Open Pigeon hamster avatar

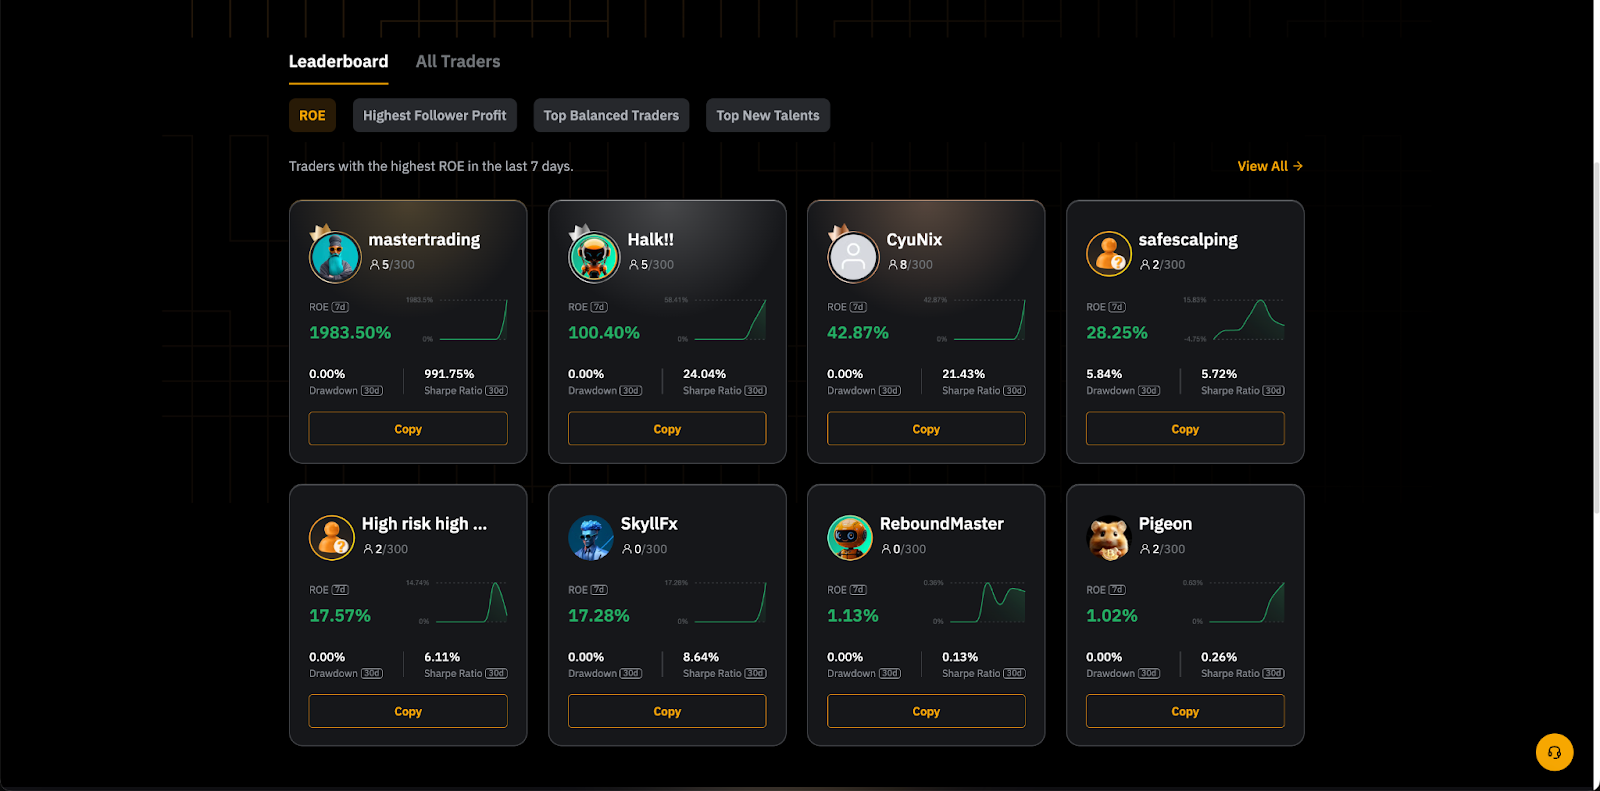(x=1109, y=538)
